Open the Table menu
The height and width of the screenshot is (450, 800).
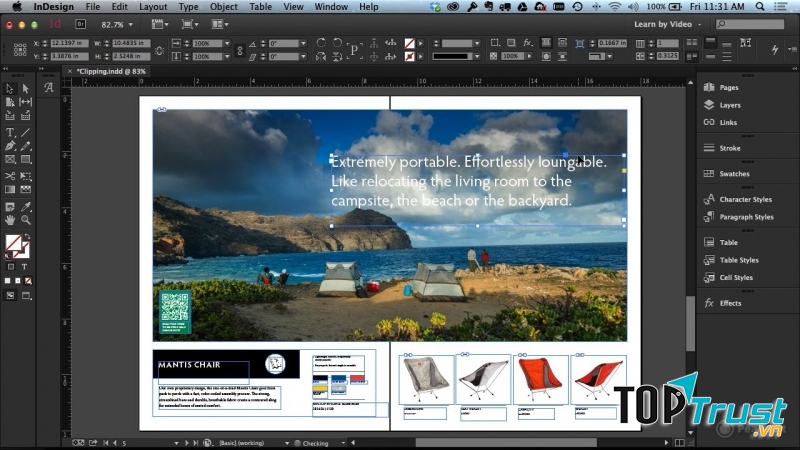pyautogui.click(x=260, y=7)
